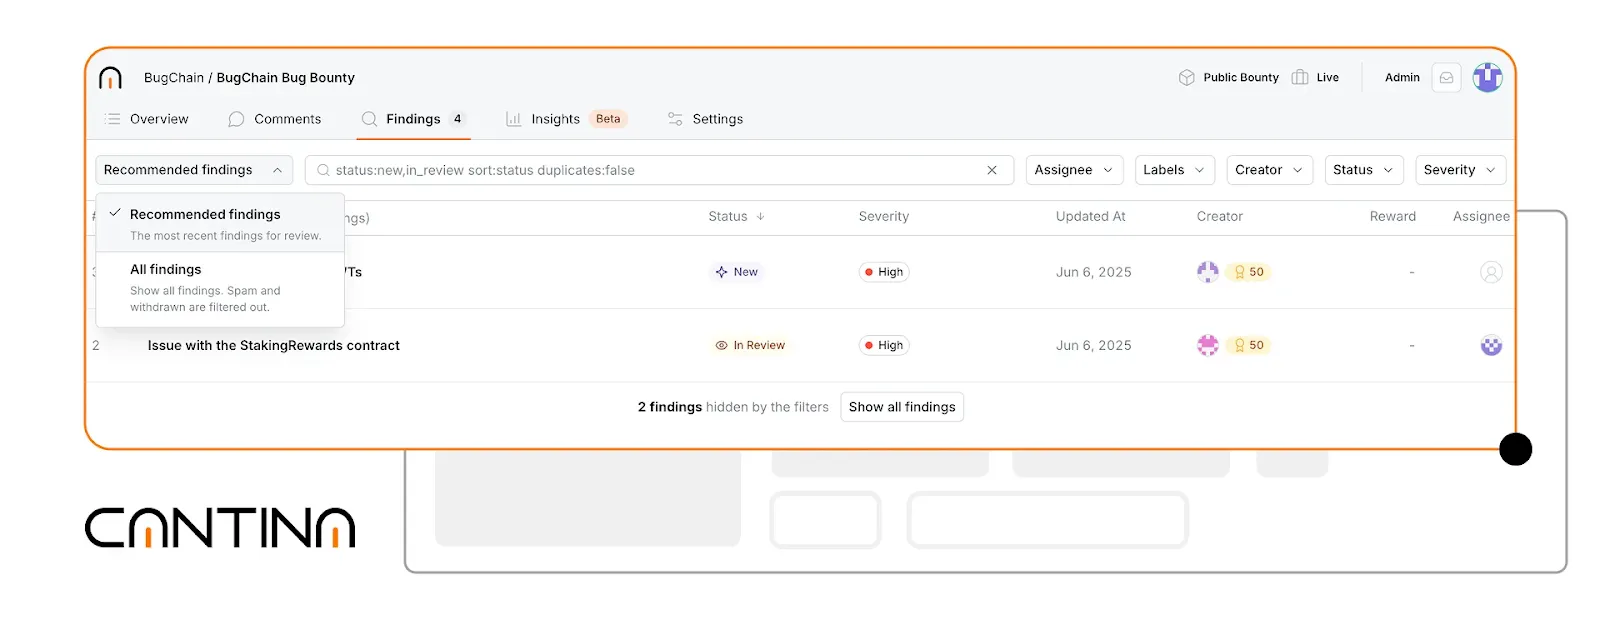
Task: Click Show all findings button
Action: [902, 407]
